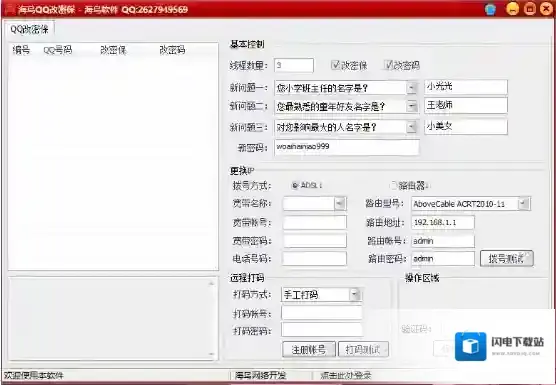Expand the 路由型号 AboveCable dropdown

click(524, 203)
